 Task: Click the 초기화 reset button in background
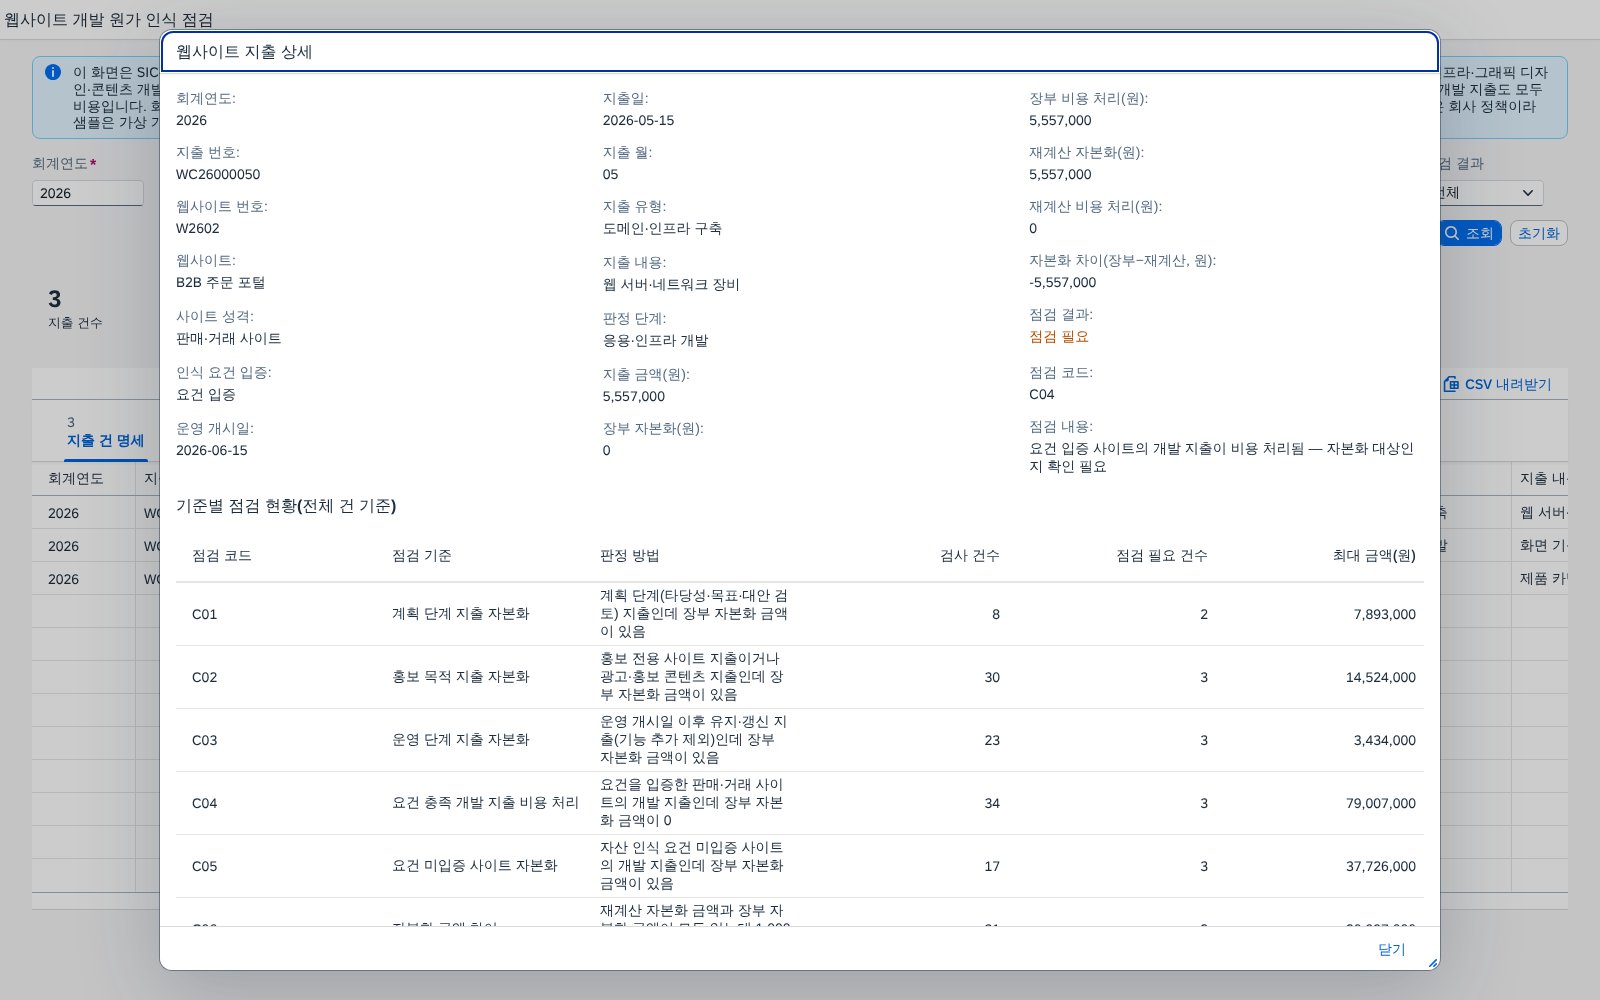click(1538, 233)
